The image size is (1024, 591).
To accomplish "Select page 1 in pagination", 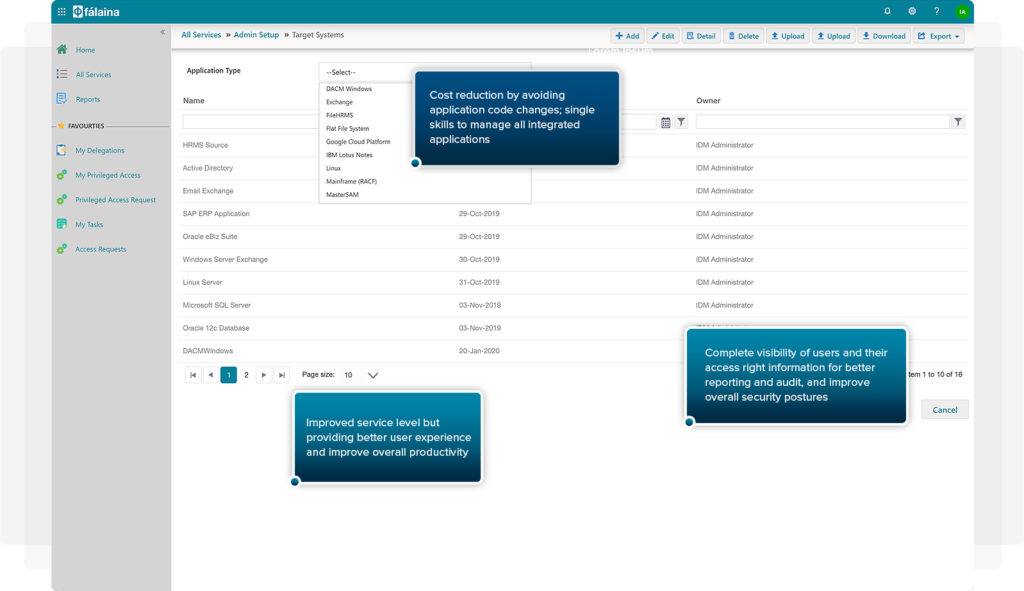I will (x=229, y=375).
